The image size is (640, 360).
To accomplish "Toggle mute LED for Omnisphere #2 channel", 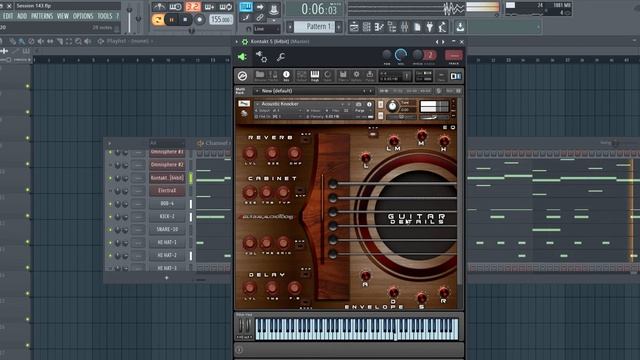I will [x=110, y=165].
